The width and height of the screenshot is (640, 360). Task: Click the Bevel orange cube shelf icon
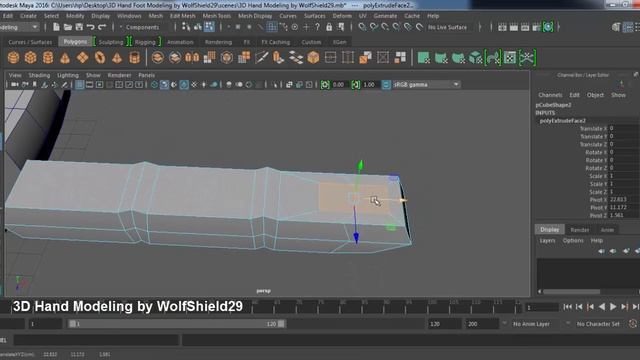point(313,58)
